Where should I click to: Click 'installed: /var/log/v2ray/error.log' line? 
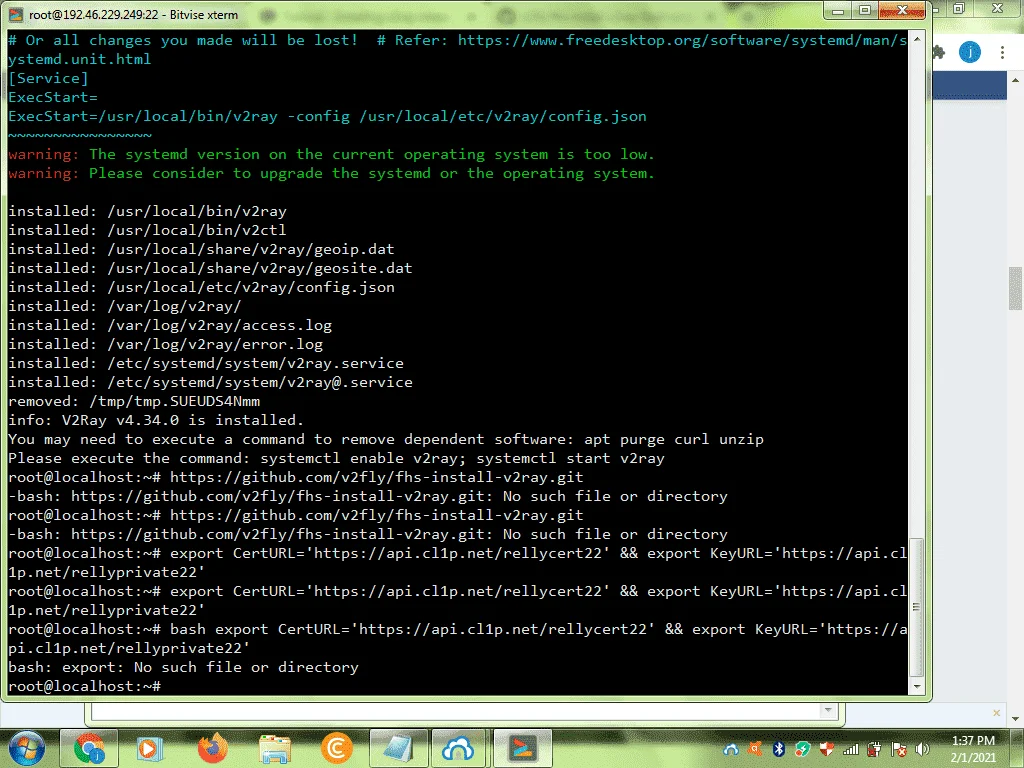165,344
